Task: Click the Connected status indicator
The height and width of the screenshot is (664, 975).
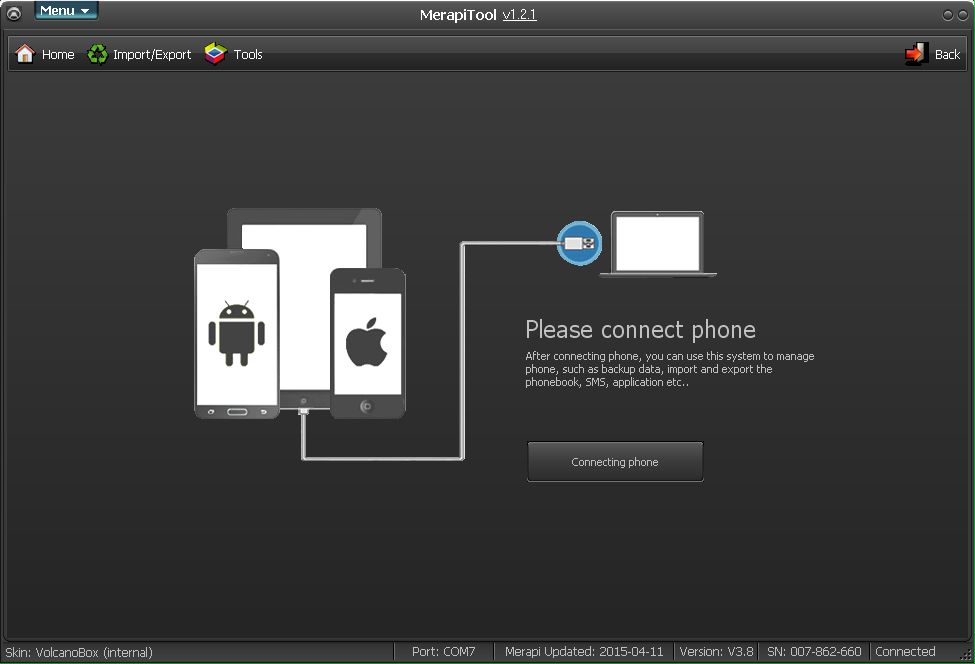Action: click(x=905, y=652)
